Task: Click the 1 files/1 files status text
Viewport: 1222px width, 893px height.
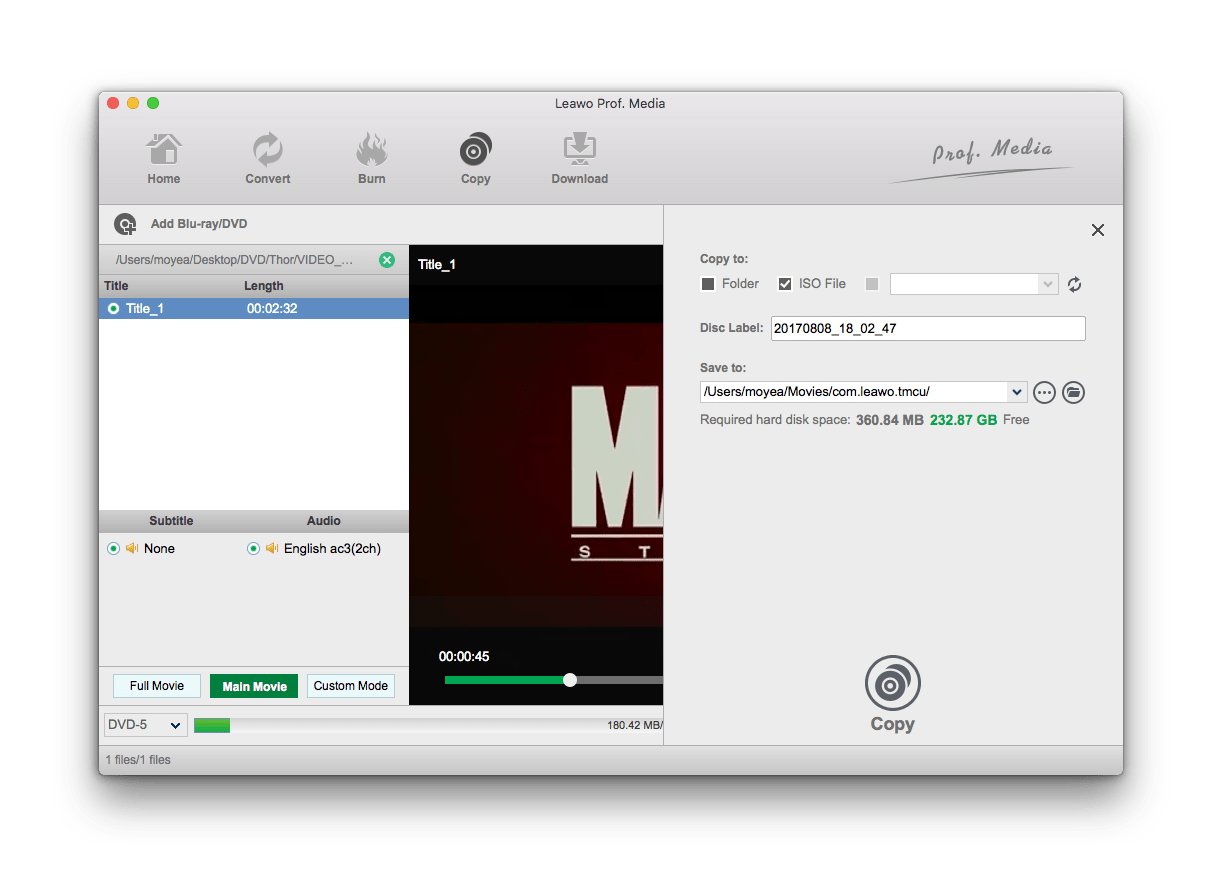Action: 138,760
